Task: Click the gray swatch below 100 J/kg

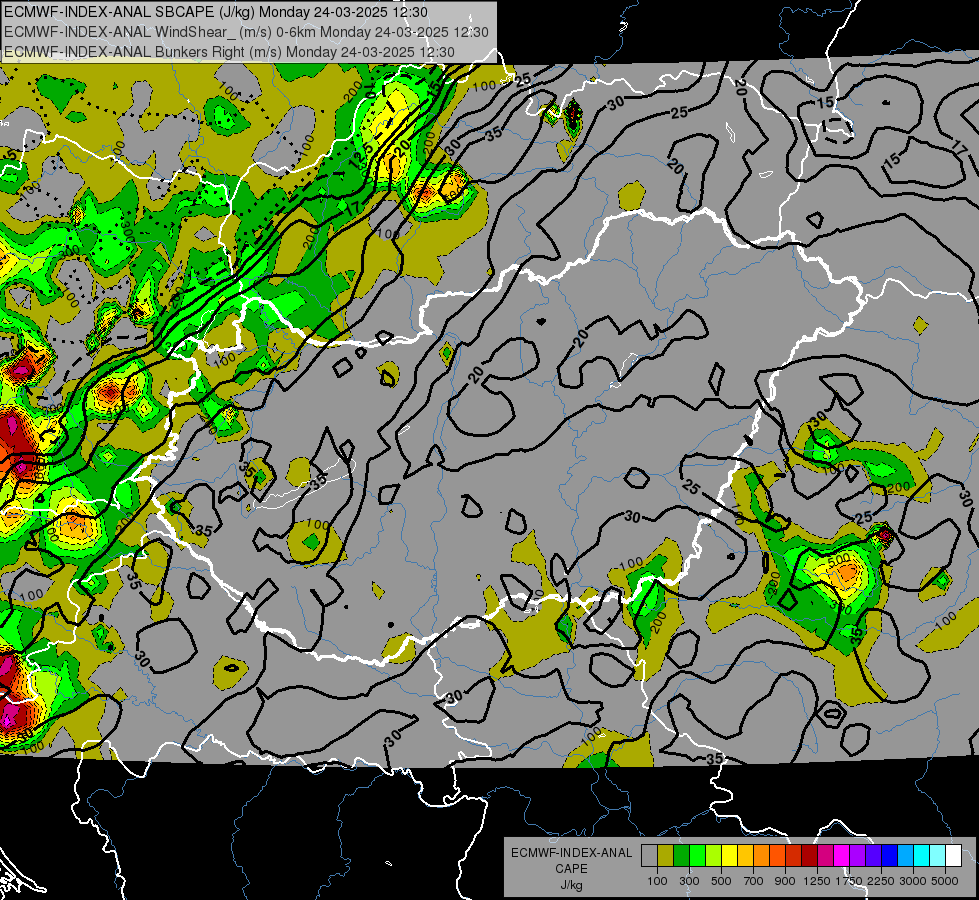Action: click(649, 856)
